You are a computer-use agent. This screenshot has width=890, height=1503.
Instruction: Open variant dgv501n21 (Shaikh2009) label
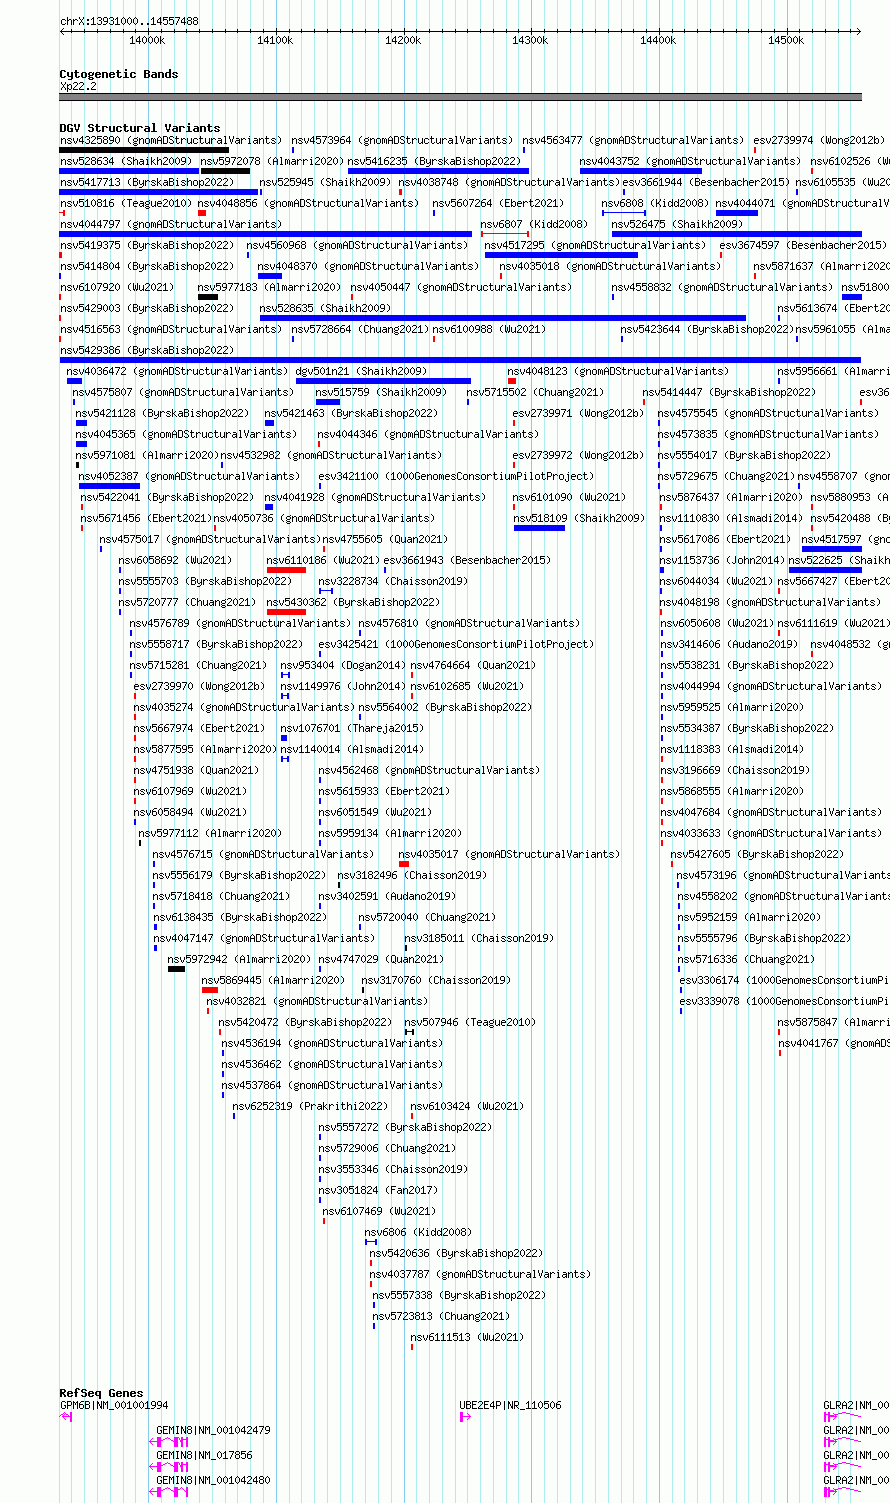[x=361, y=371]
